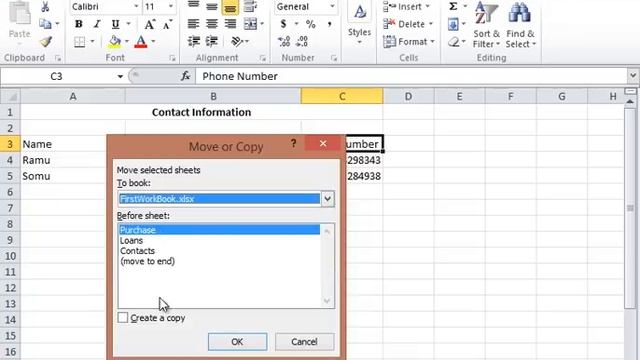Image resolution: width=640 pixels, height=360 pixels.
Task: Center text horizontally
Action: click(x=212, y=24)
